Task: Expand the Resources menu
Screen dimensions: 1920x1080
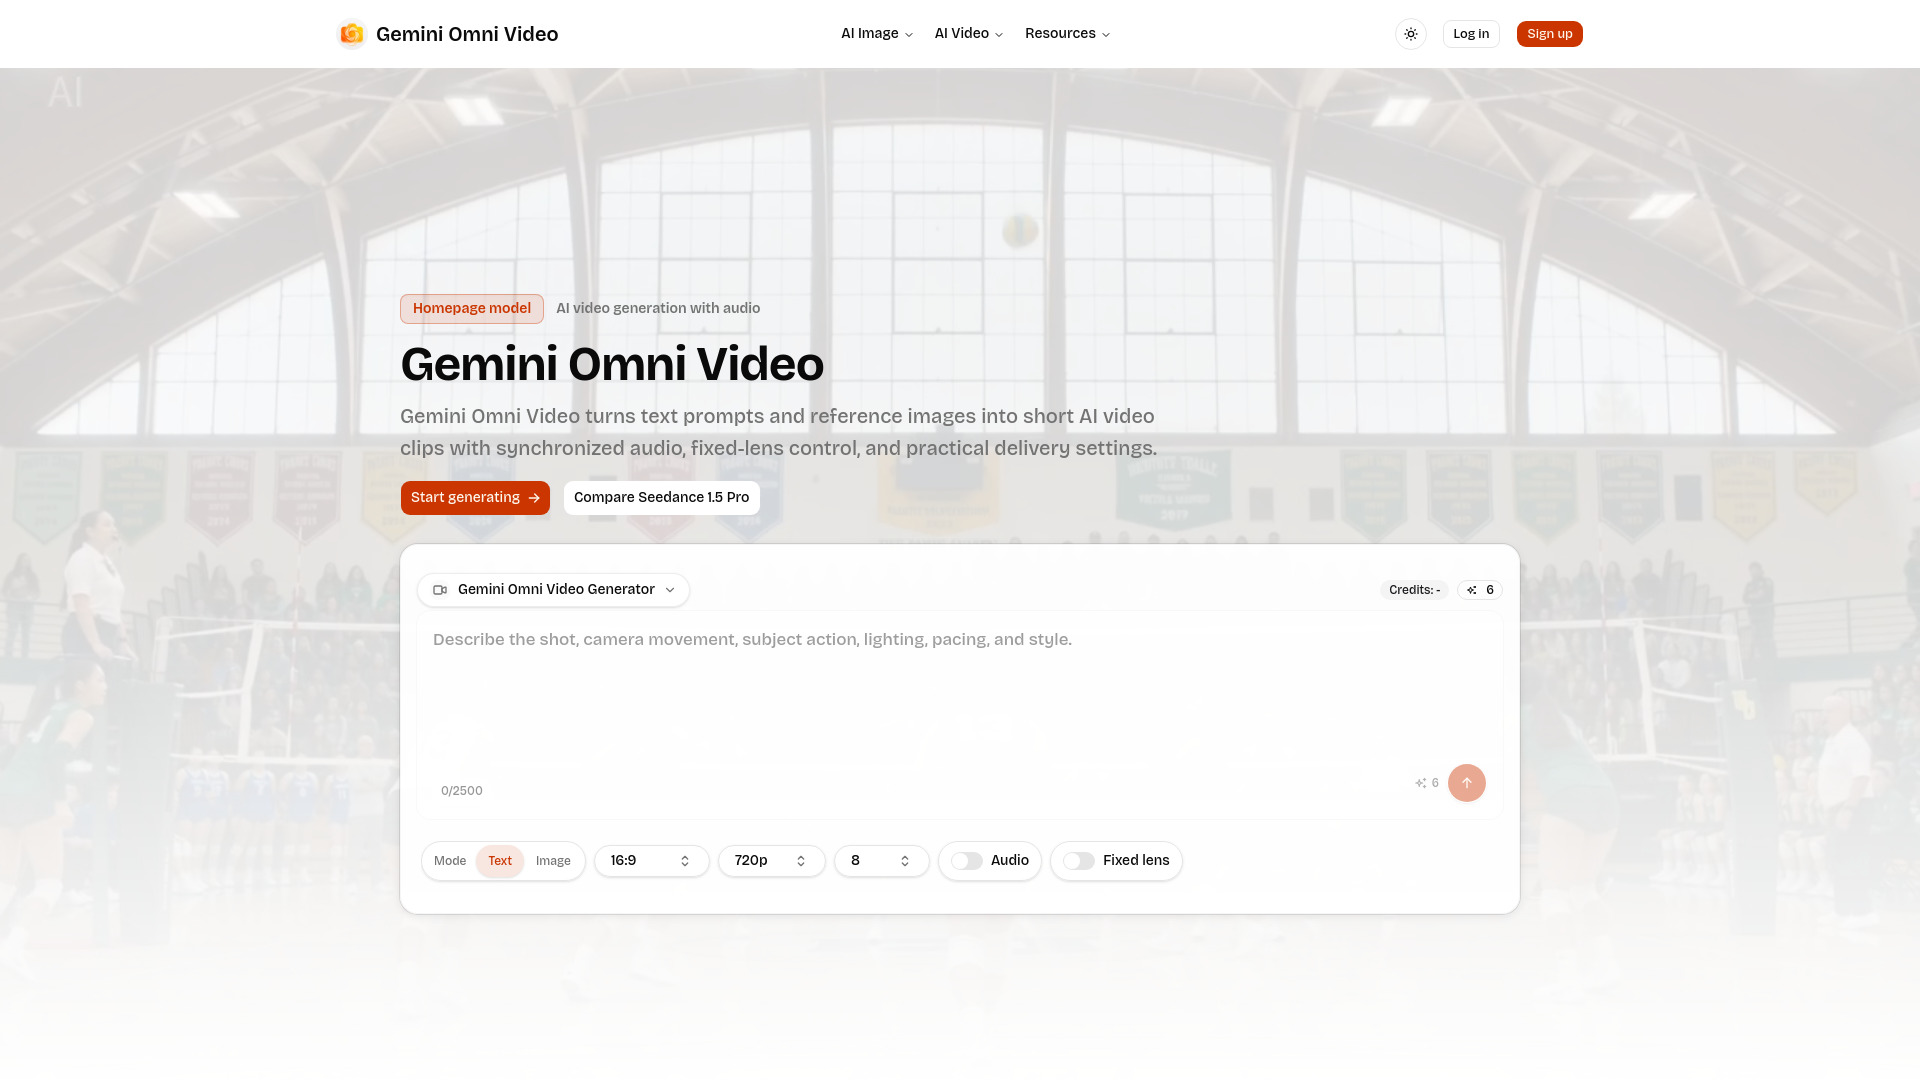Action: pos(1068,34)
